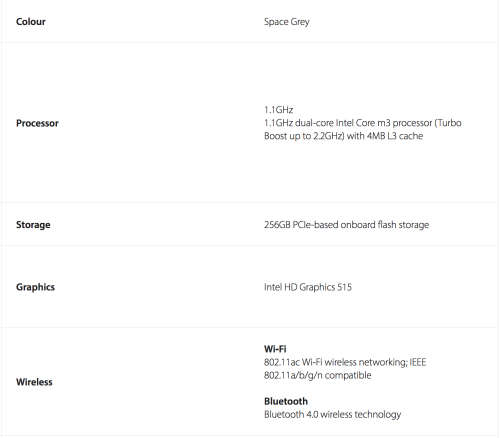The height and width of the screenshot is (438, 500).
Task: Click the 802.11a/b/g/n compatible text
Action: click(318, 375)
